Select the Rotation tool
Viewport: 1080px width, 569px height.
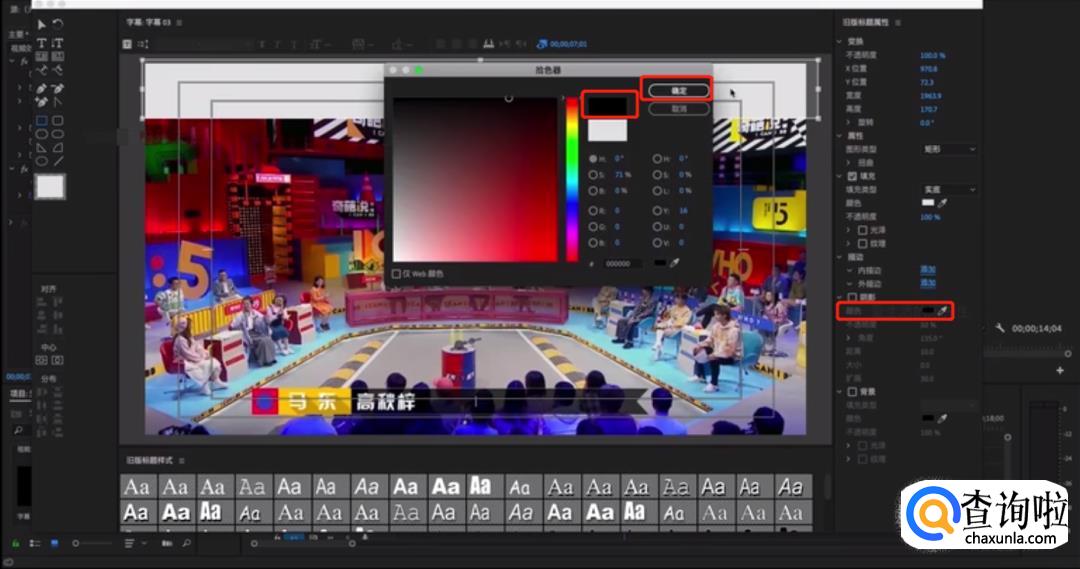[x=58, y=25]
